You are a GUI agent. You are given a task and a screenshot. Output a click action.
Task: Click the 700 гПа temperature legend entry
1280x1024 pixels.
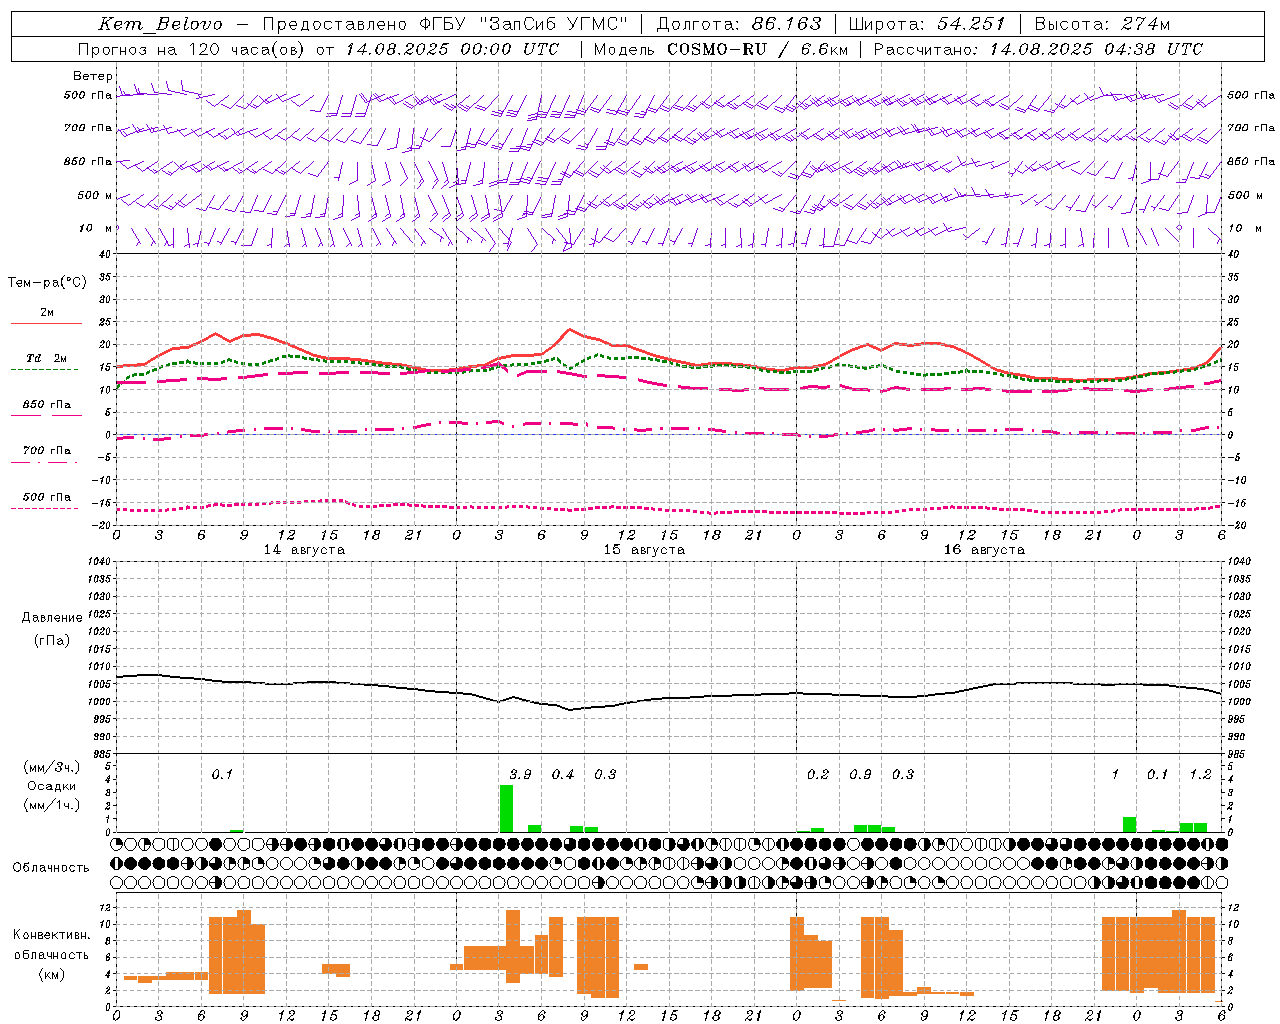pos(47,451)
